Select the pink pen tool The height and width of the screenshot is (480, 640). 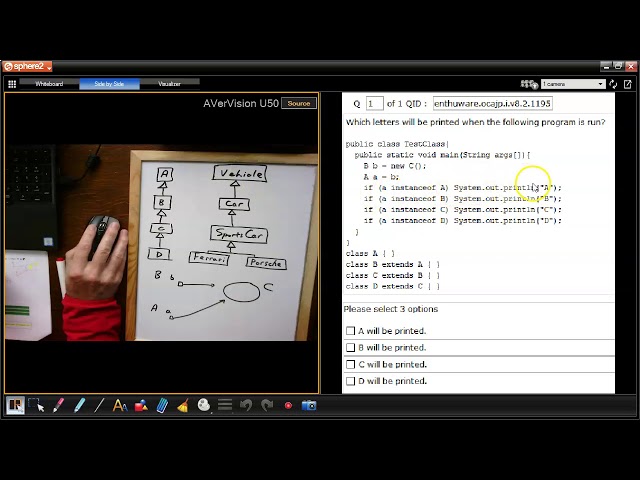click(x=58, y=405)
